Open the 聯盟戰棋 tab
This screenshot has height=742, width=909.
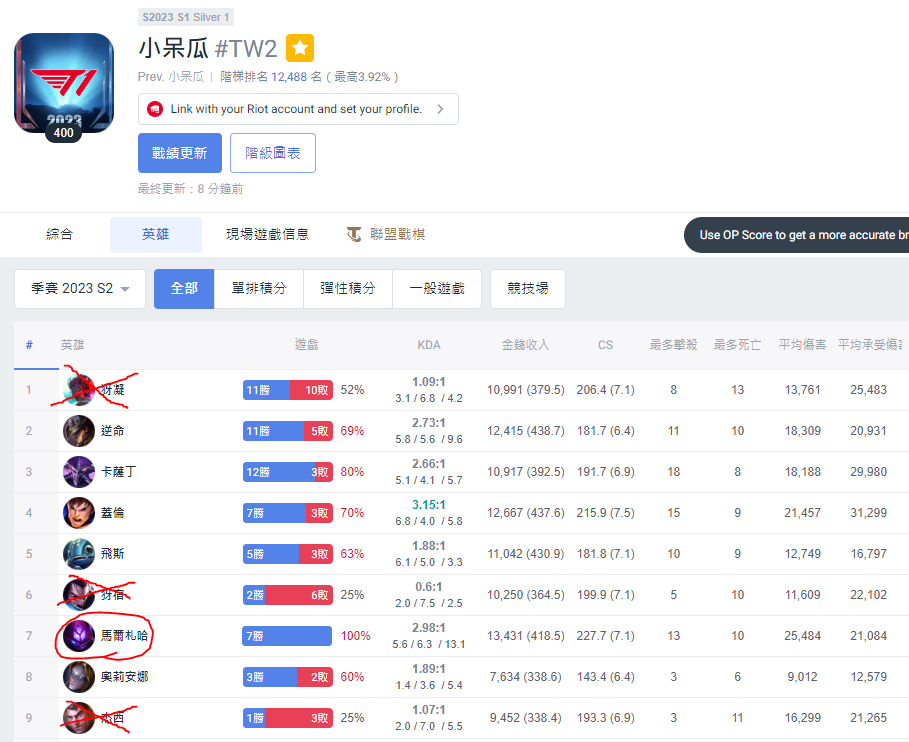click(x=386, y=234)
